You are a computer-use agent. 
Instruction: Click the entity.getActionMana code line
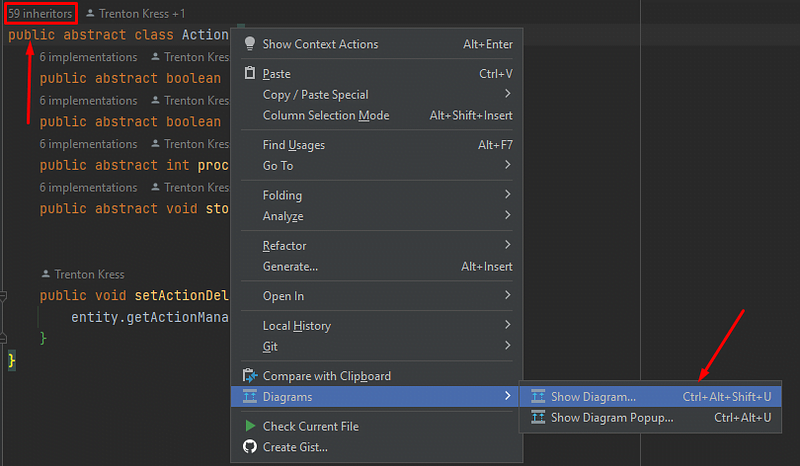pos(149,317)
